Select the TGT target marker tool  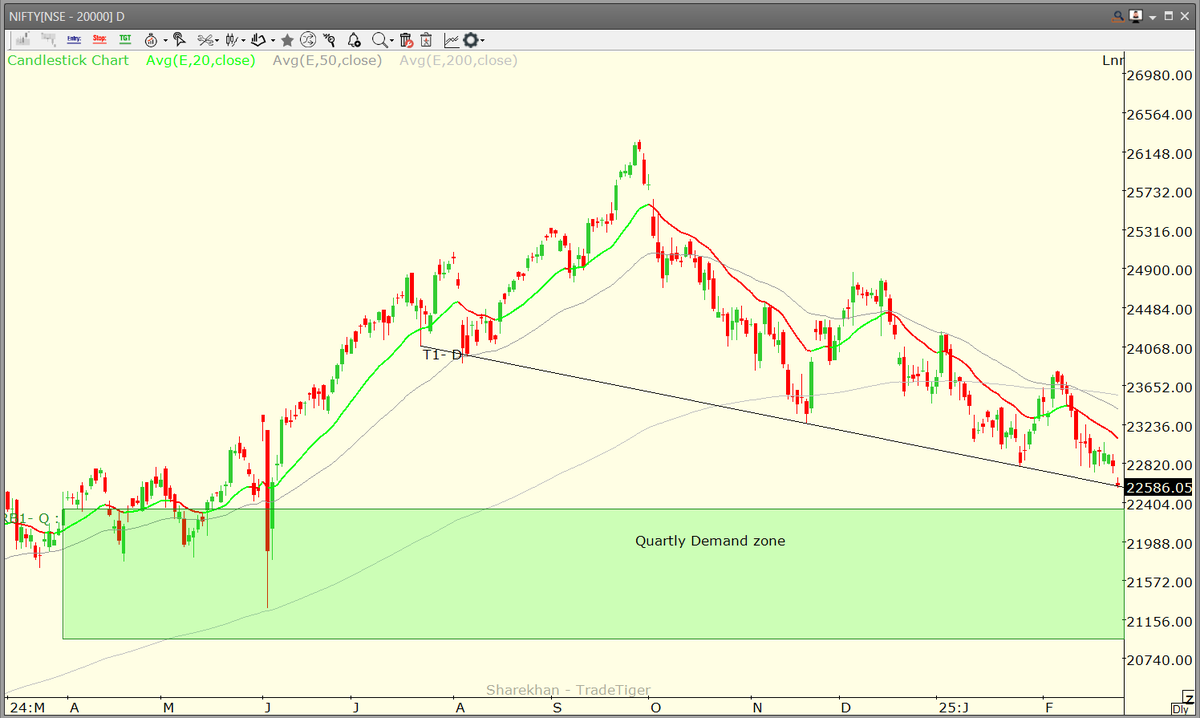[125, 39]
